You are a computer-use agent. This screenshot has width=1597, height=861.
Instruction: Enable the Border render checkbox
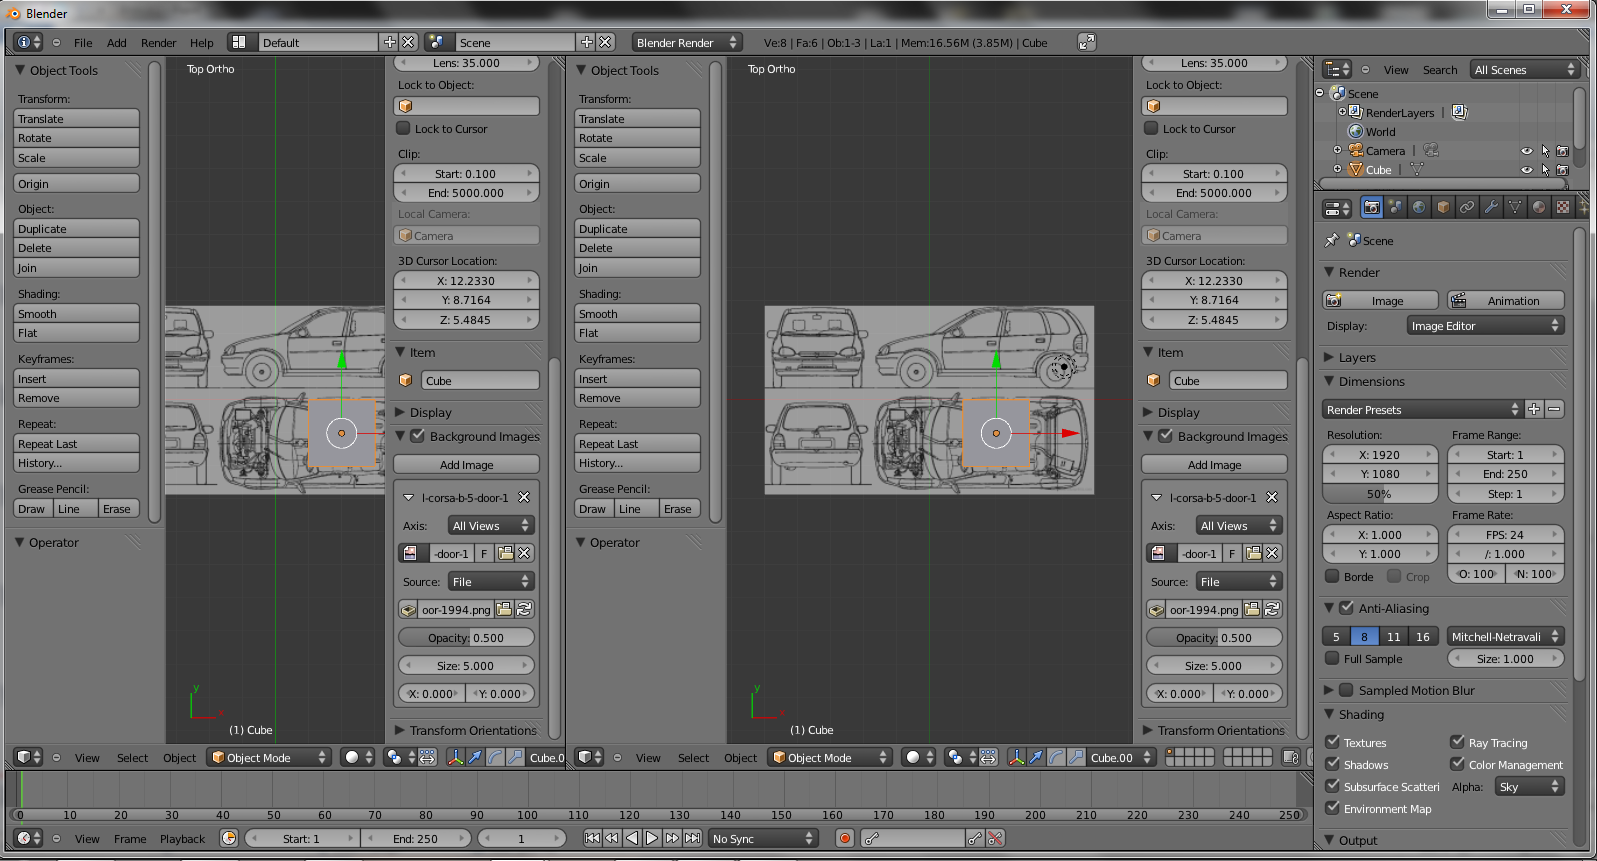[1332, 576]
